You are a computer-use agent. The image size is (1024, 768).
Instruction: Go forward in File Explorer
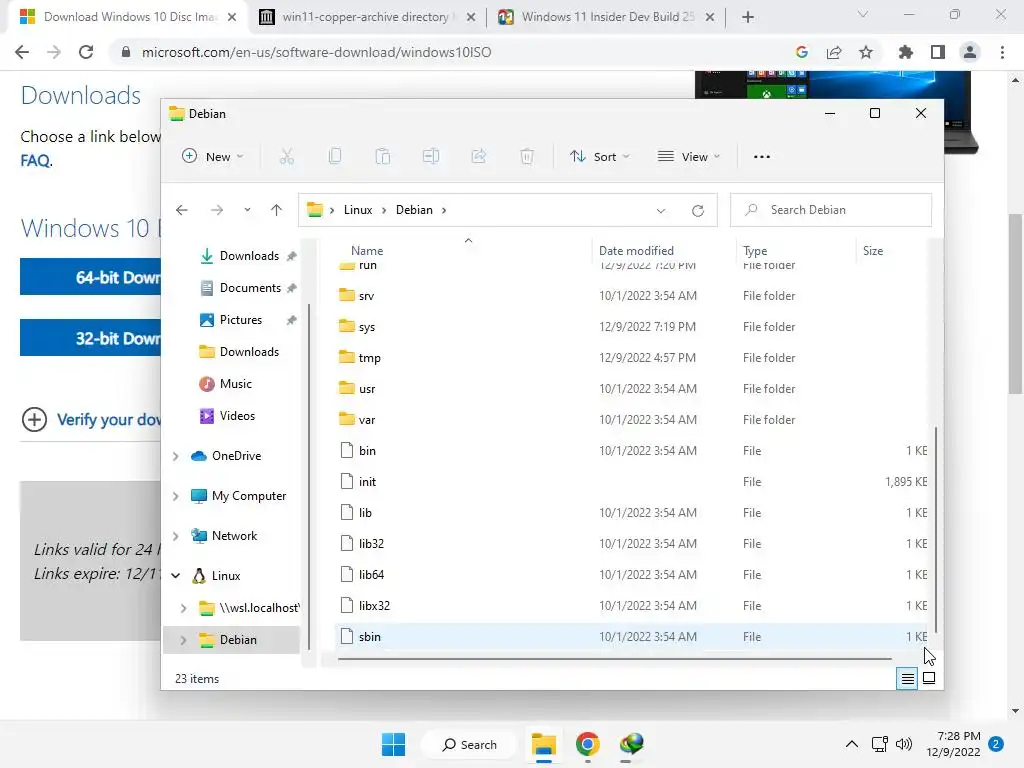click(217, 210)
